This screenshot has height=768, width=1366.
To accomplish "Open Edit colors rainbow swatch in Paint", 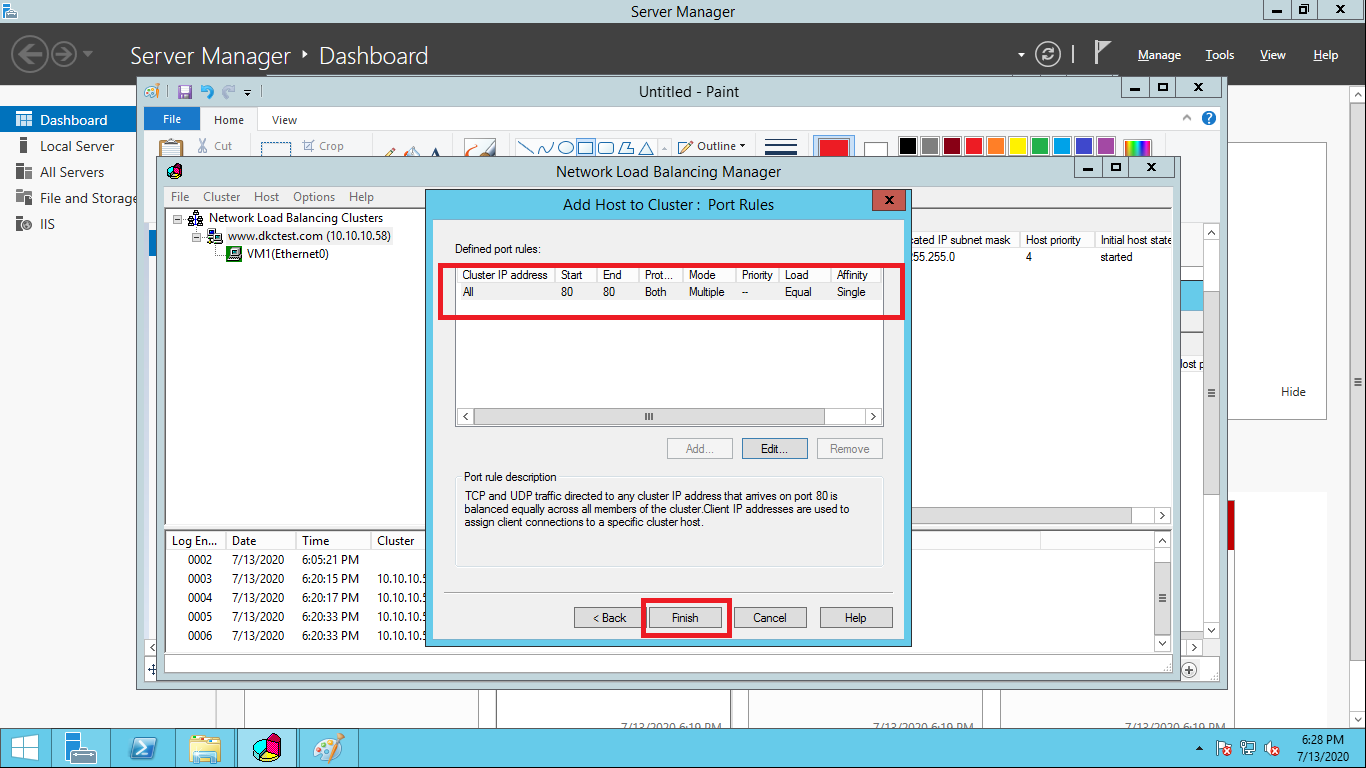I will (x=1138, y=148).
